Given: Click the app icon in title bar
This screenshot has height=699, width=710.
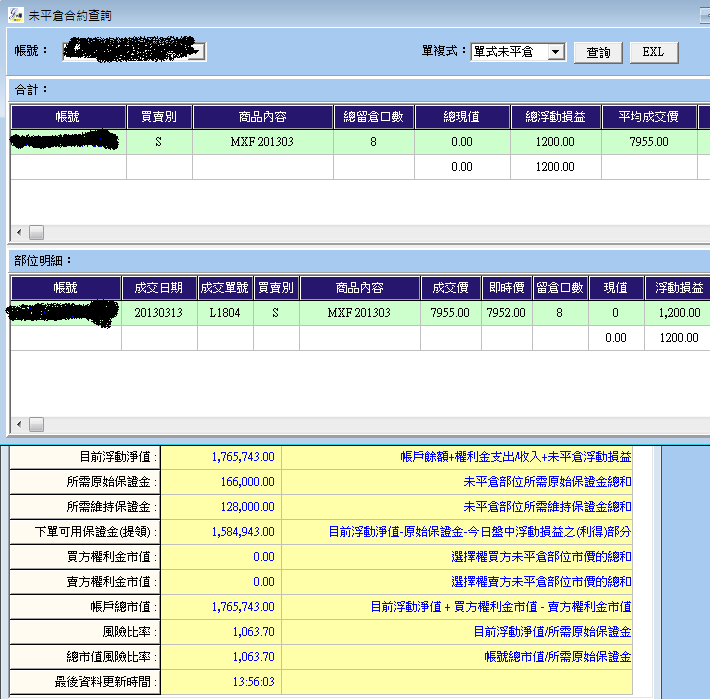Looking at the screenshot, I should point(15,15).
